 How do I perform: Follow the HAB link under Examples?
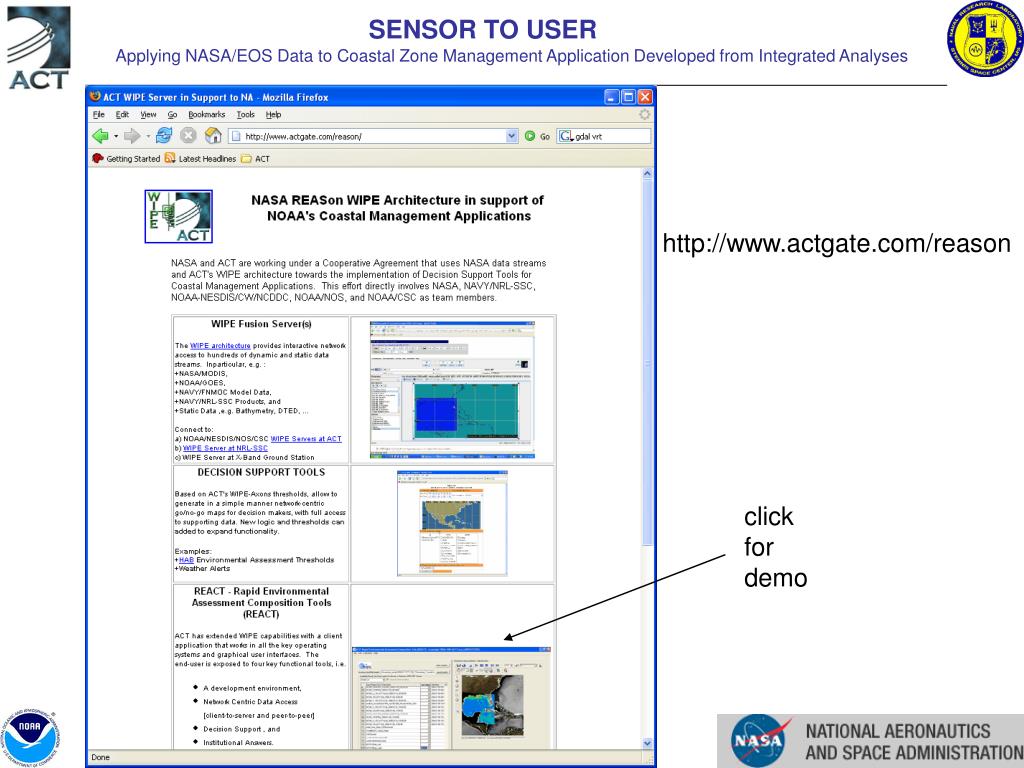click(186, 560)
